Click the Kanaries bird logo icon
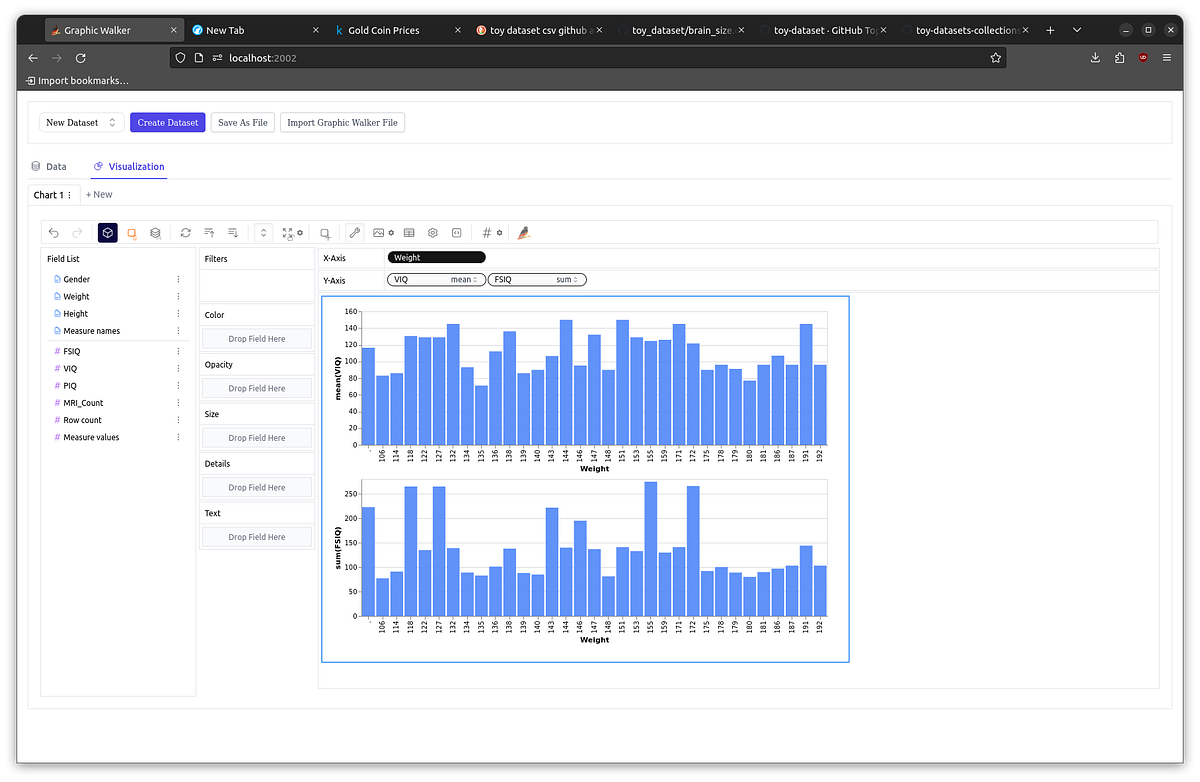Viewport: 1200px width, 782px height. [523, 233]
